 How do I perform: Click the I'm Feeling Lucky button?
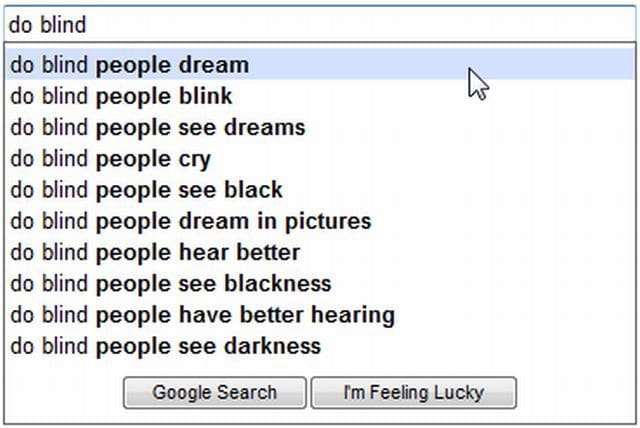413,393
